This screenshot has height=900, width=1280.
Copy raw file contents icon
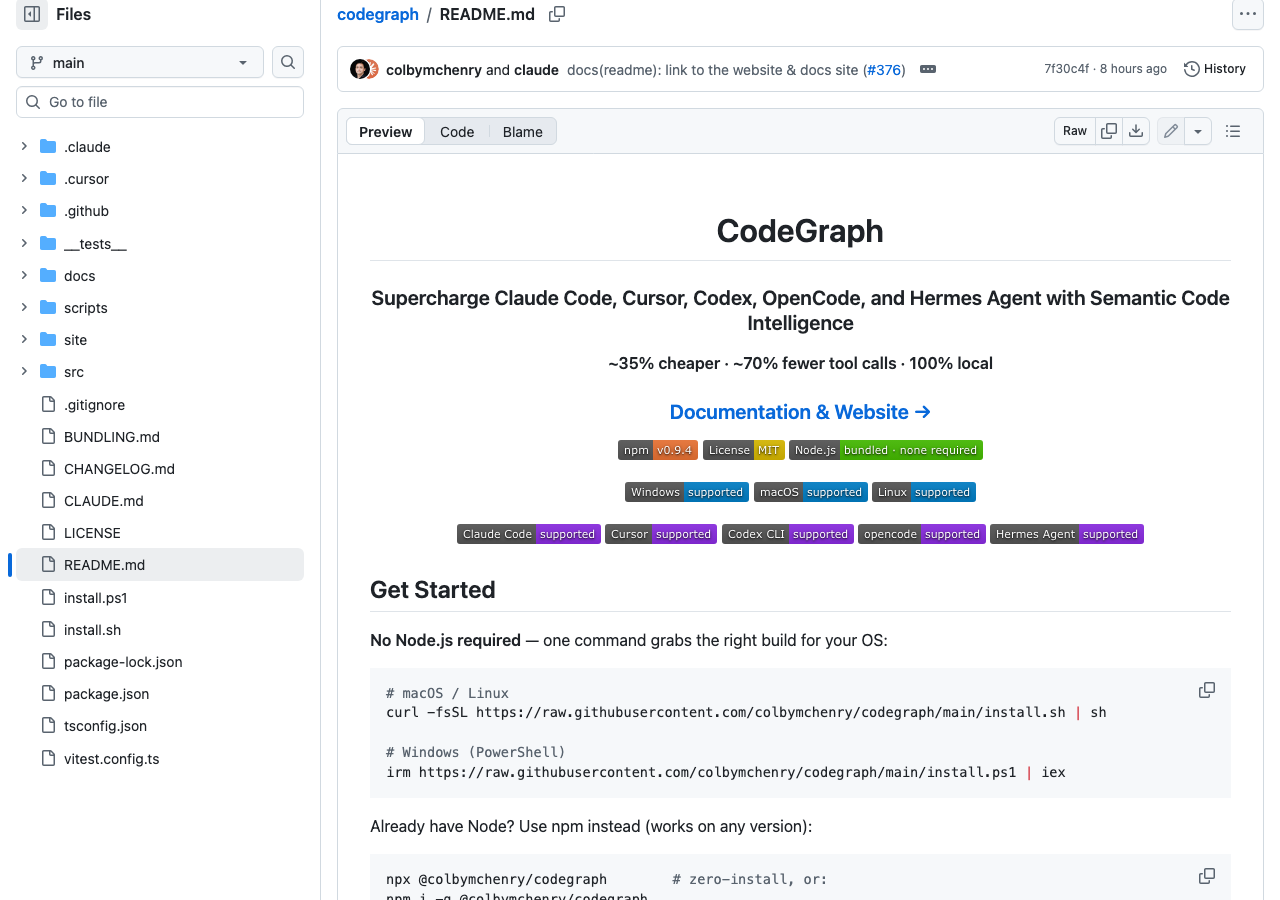[x=1108, y=131]
